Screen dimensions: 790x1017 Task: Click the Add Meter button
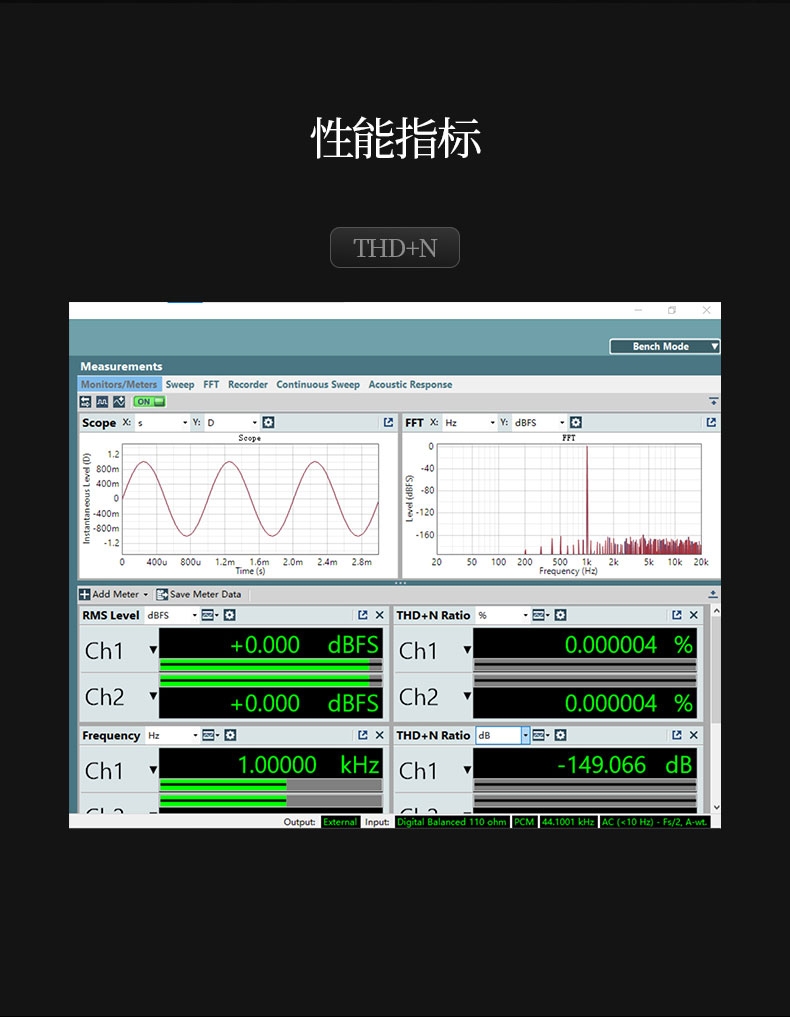point(113,594)
